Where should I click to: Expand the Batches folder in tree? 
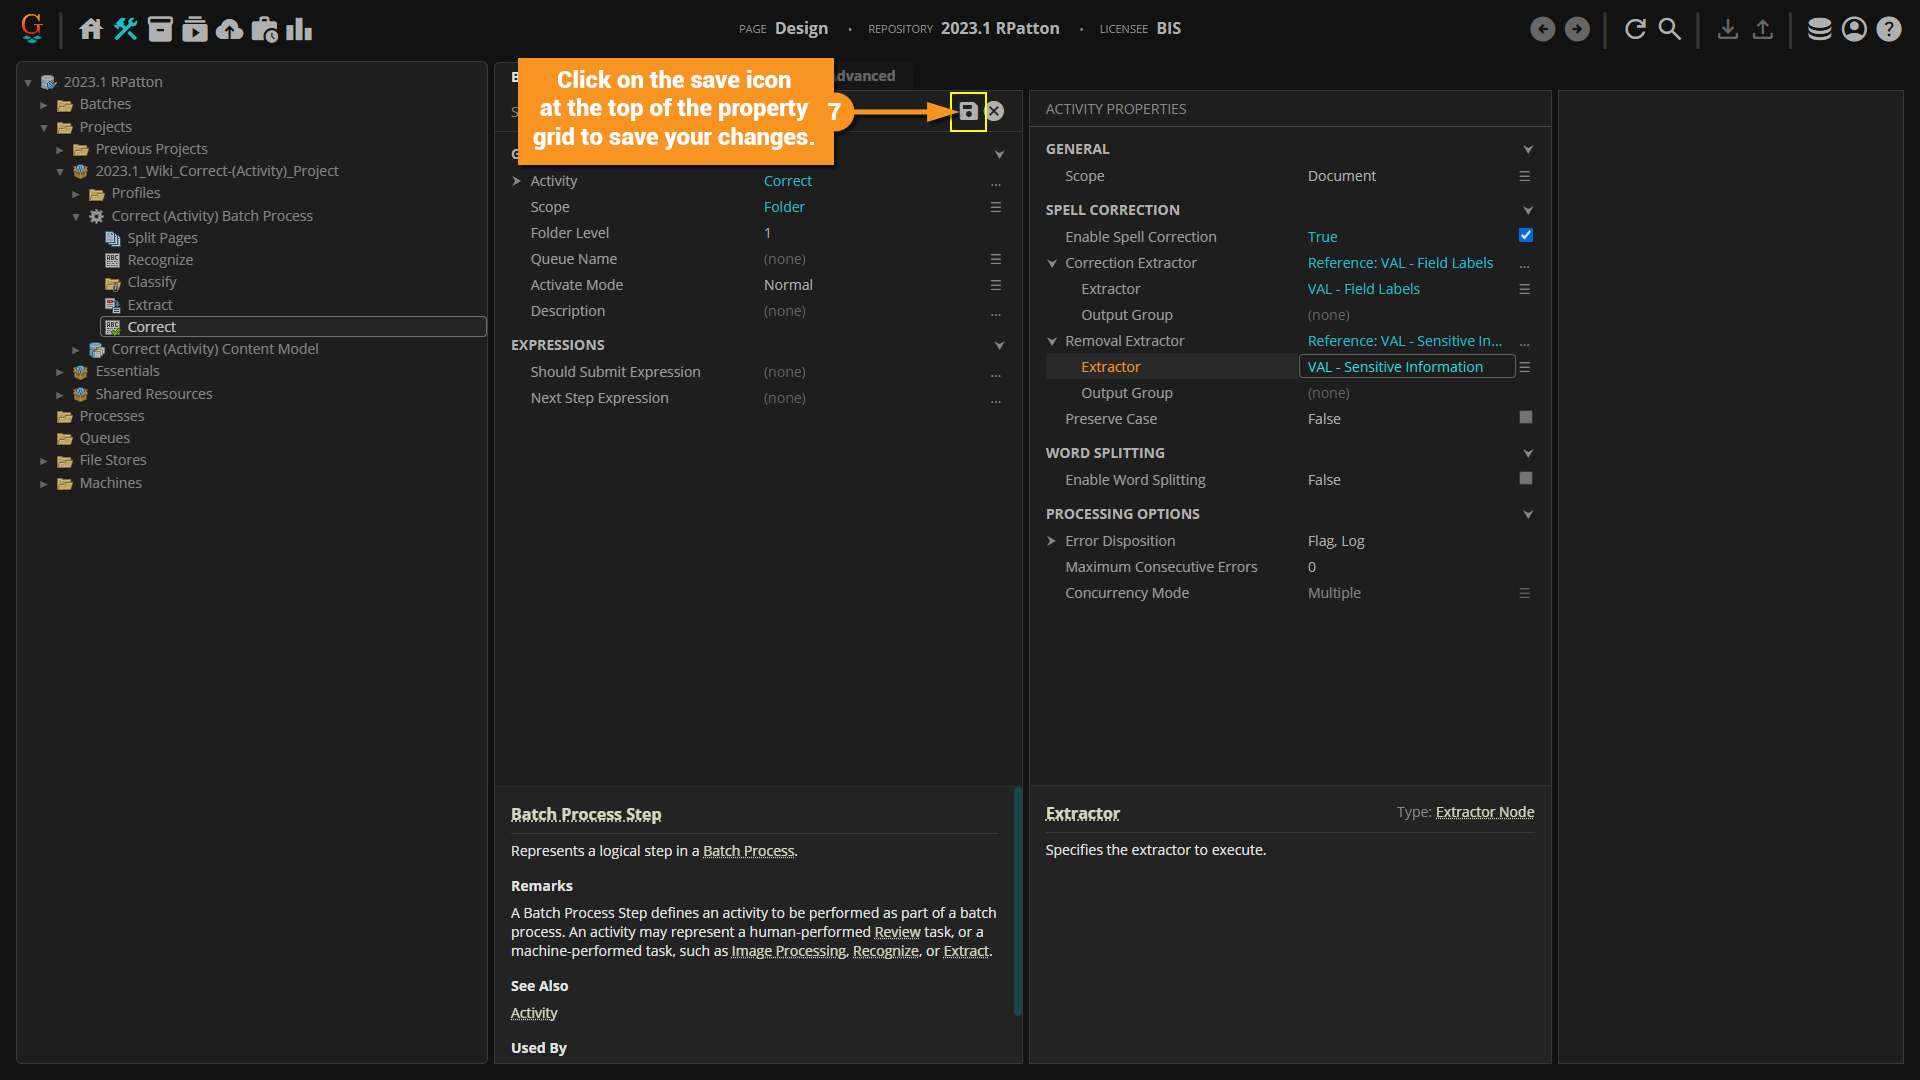[x=44, y=104]
